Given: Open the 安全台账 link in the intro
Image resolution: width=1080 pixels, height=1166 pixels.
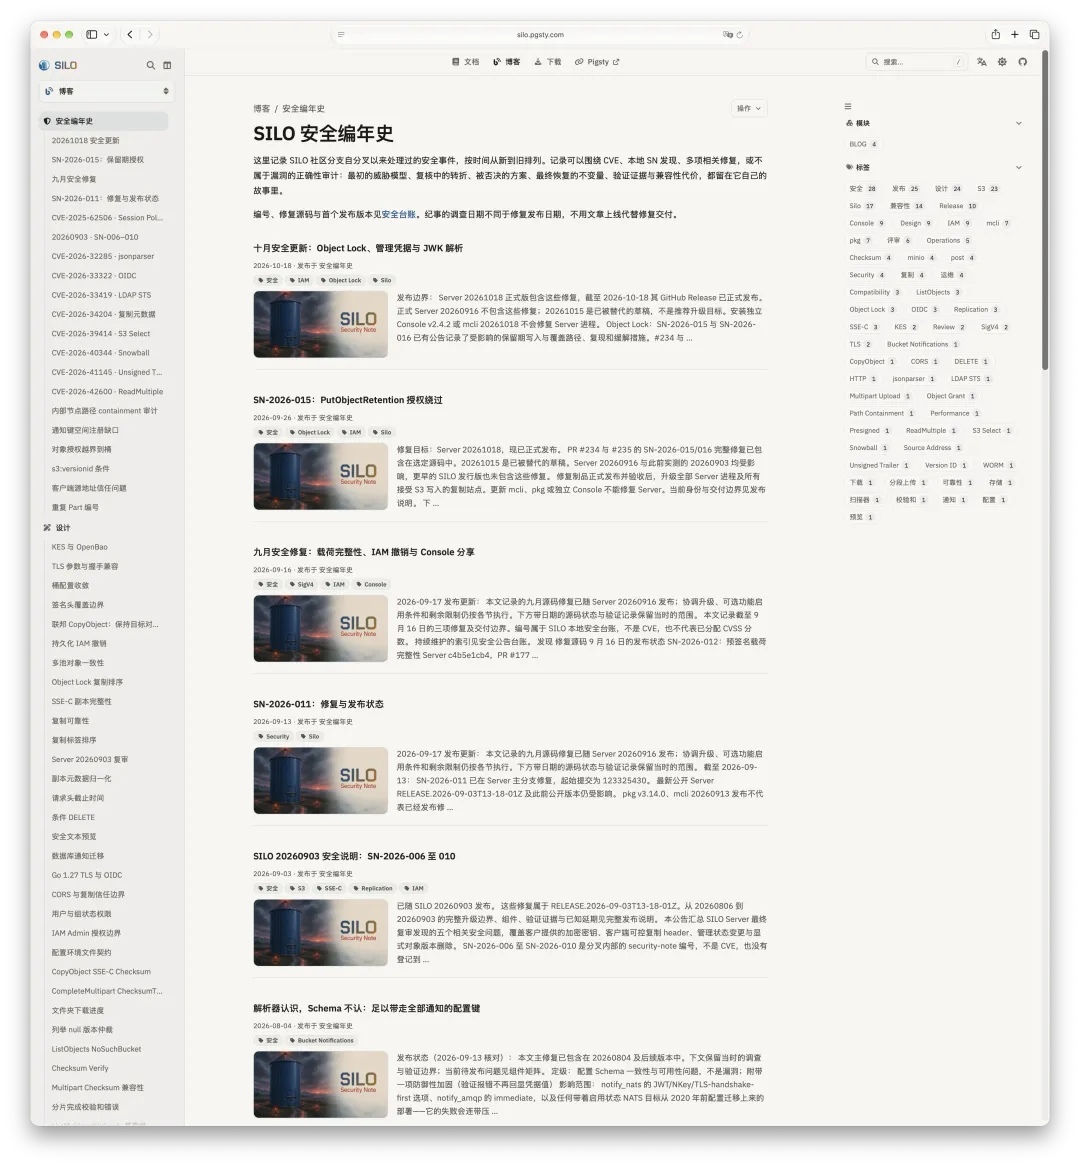Looking at the screenshot, I should coord(399,214).
